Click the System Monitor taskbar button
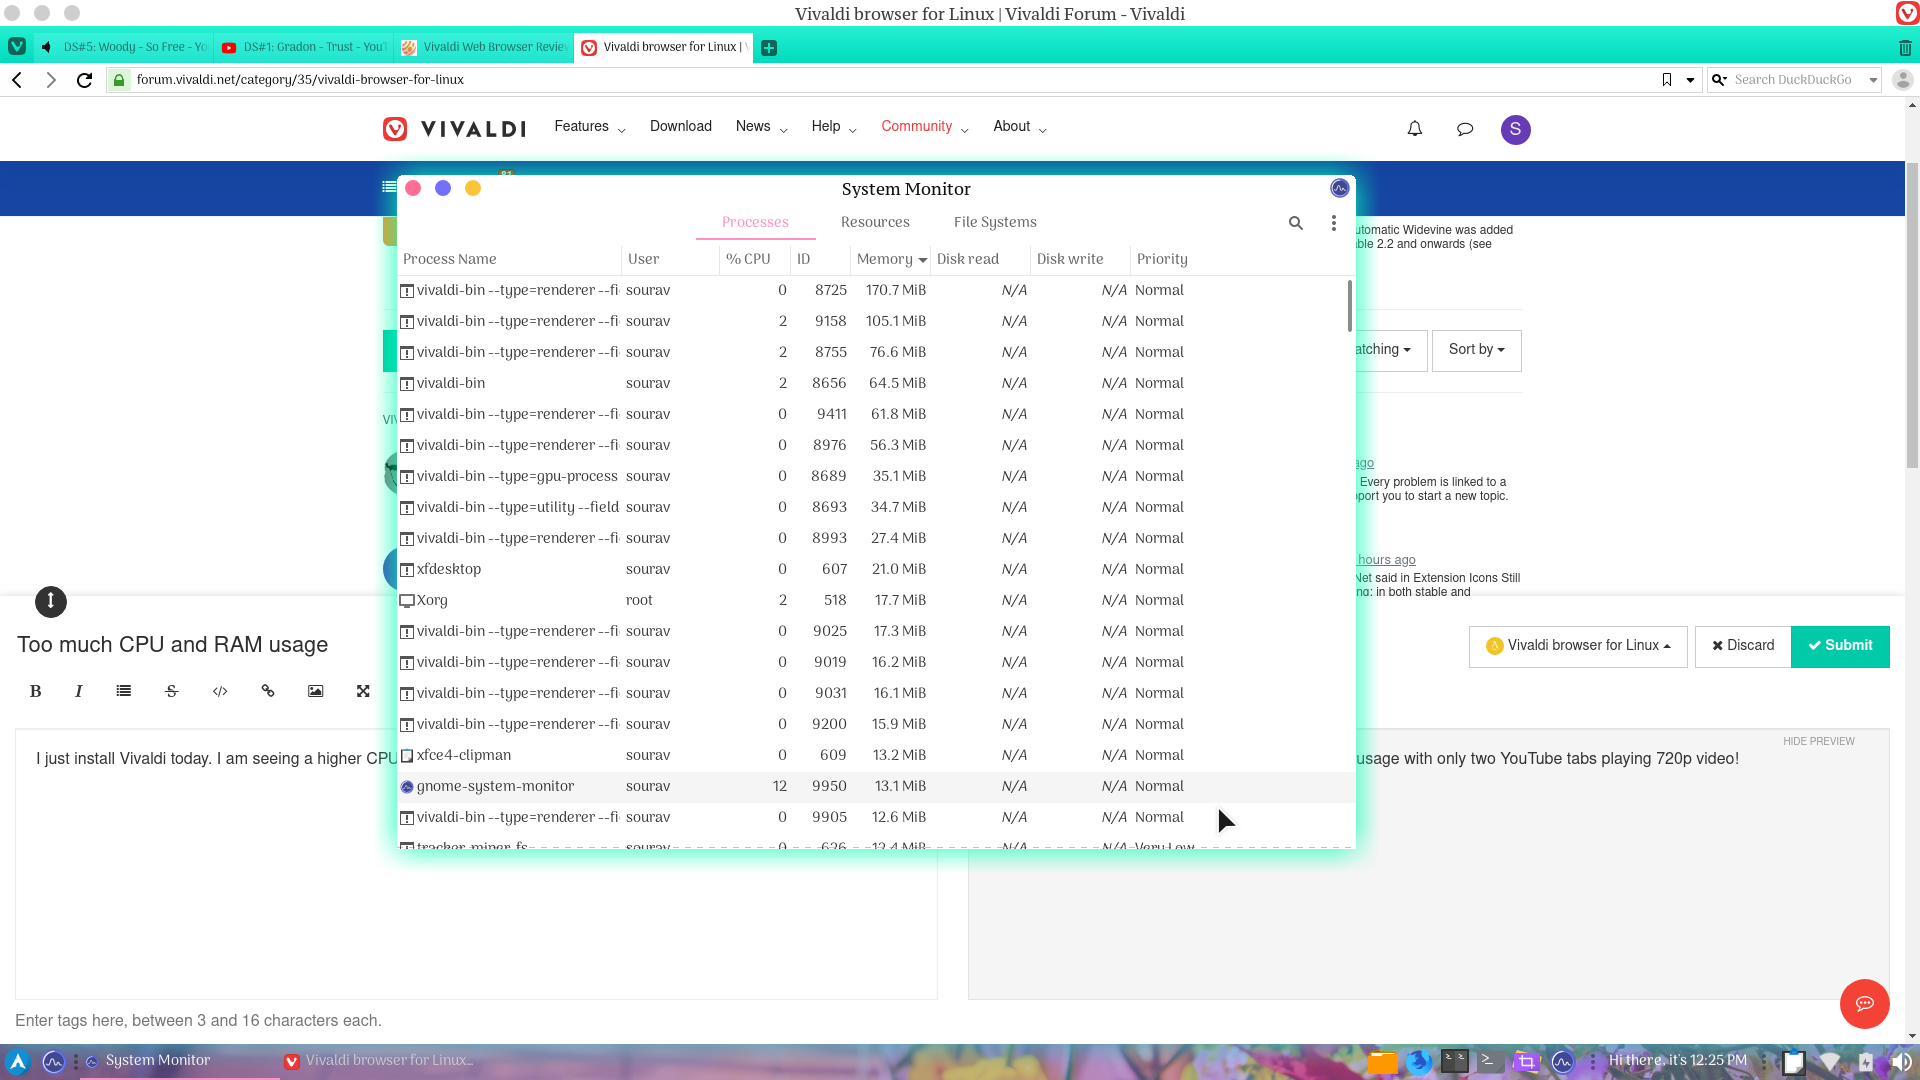The image size is (1920, 1080). (x=180, y=1061)
